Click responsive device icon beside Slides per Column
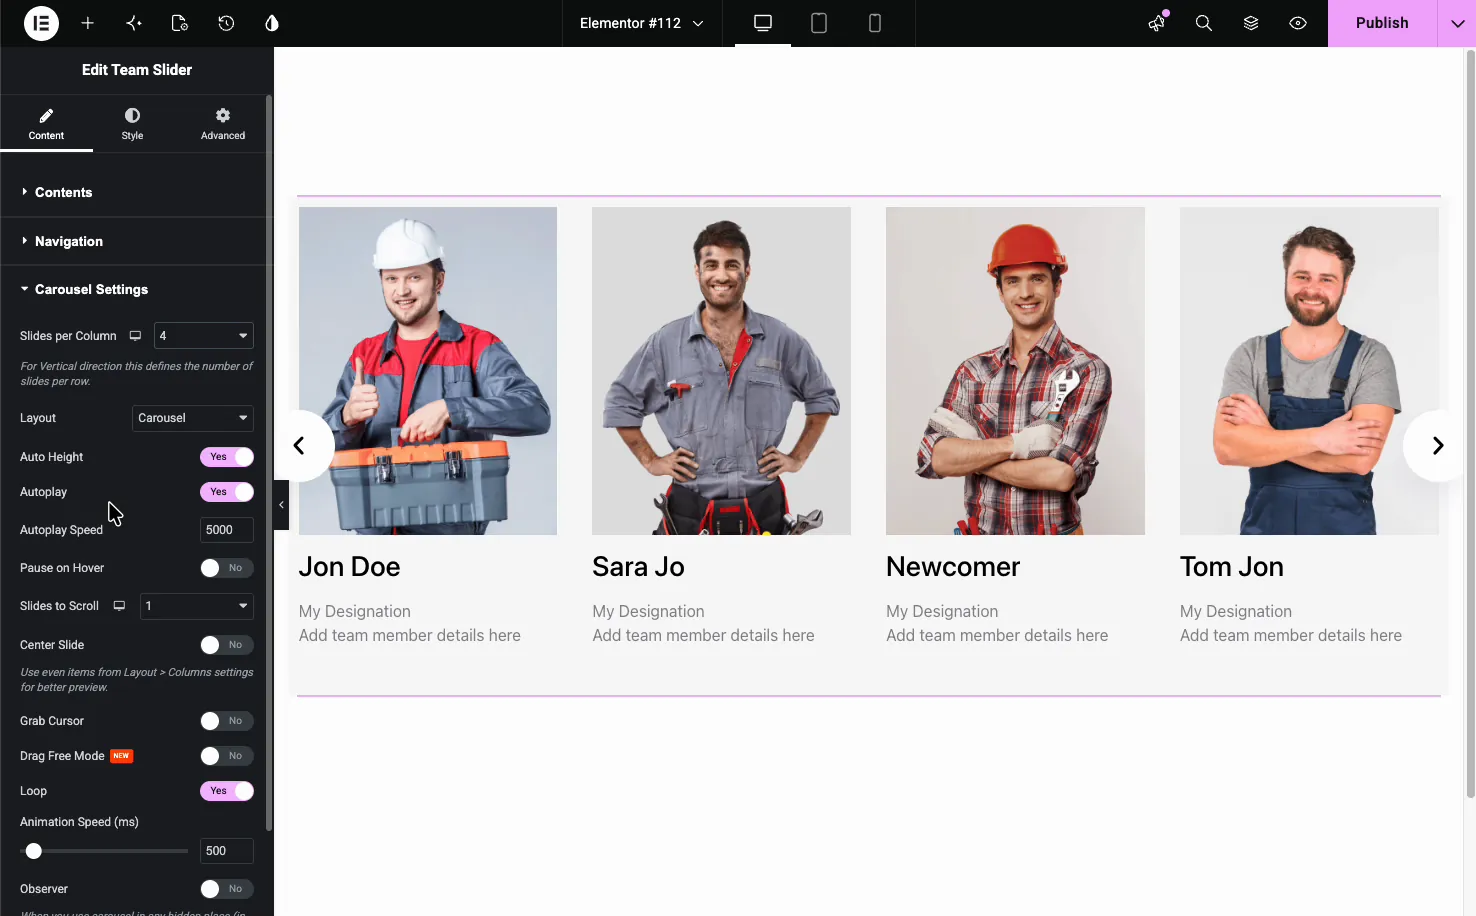Viewport: 1476px width, 916px height. [x=135, y=336]
